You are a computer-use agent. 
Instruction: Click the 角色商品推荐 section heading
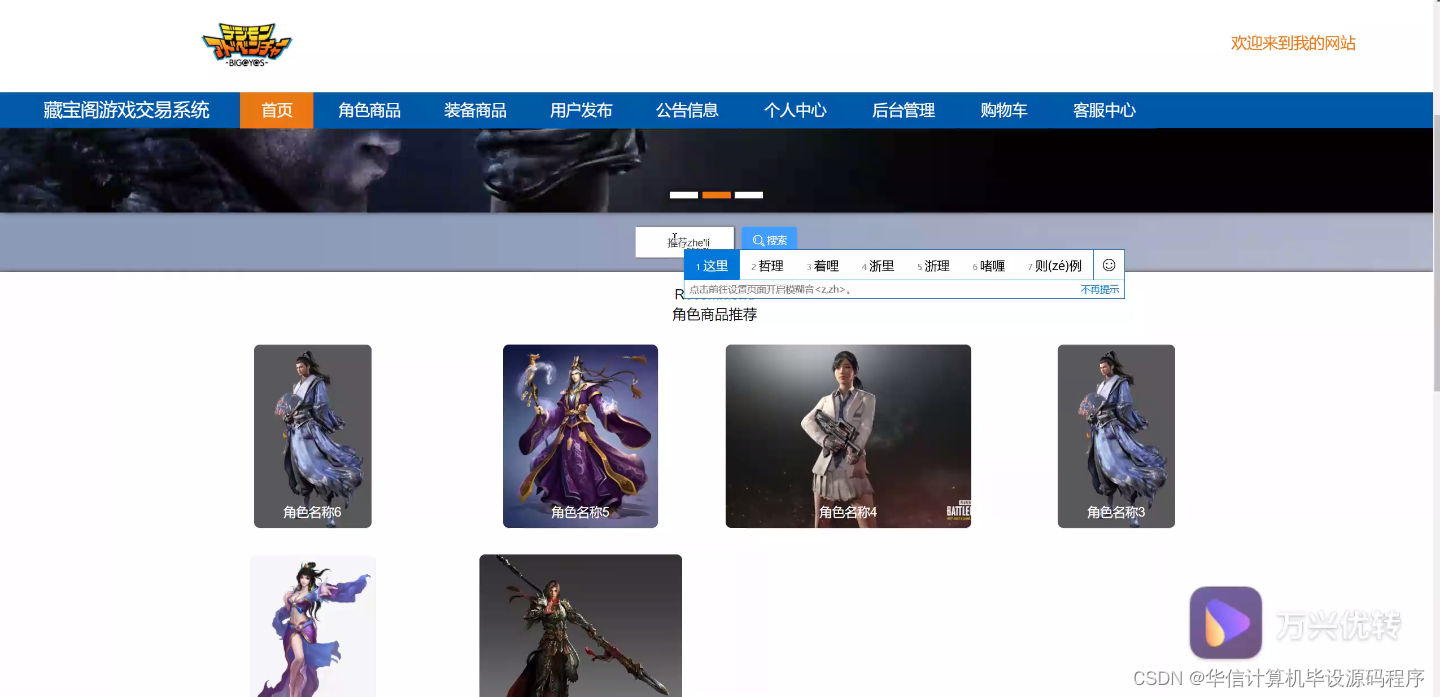point(714,314)
